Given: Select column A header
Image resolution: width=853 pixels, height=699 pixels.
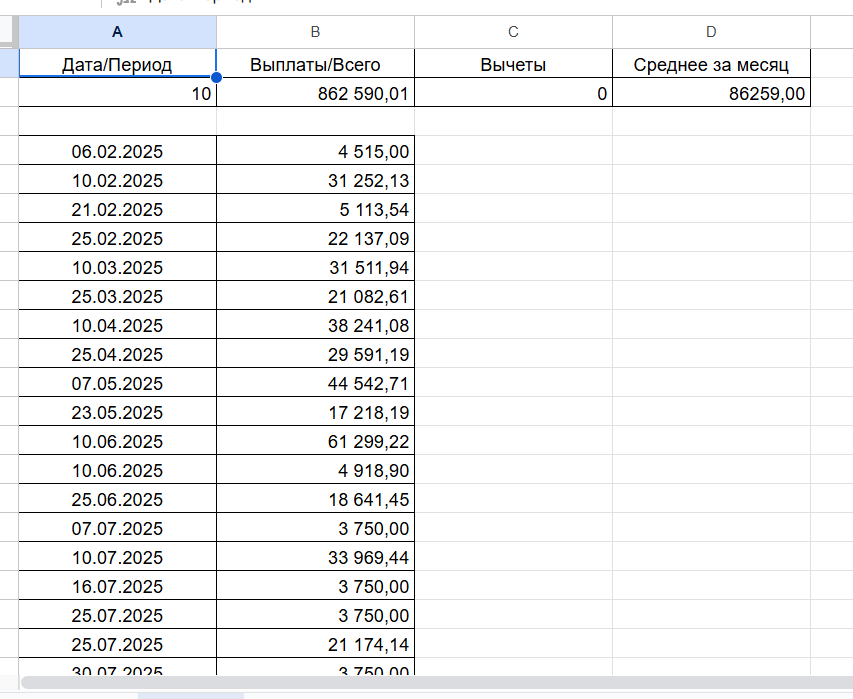Looking at the screenshot, I should 118,32.
